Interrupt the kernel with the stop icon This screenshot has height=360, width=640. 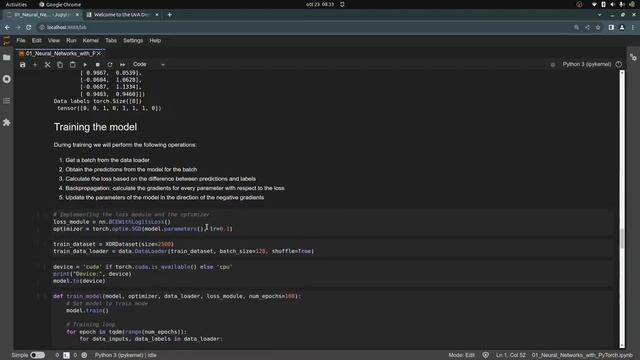[x=98, y=64]
